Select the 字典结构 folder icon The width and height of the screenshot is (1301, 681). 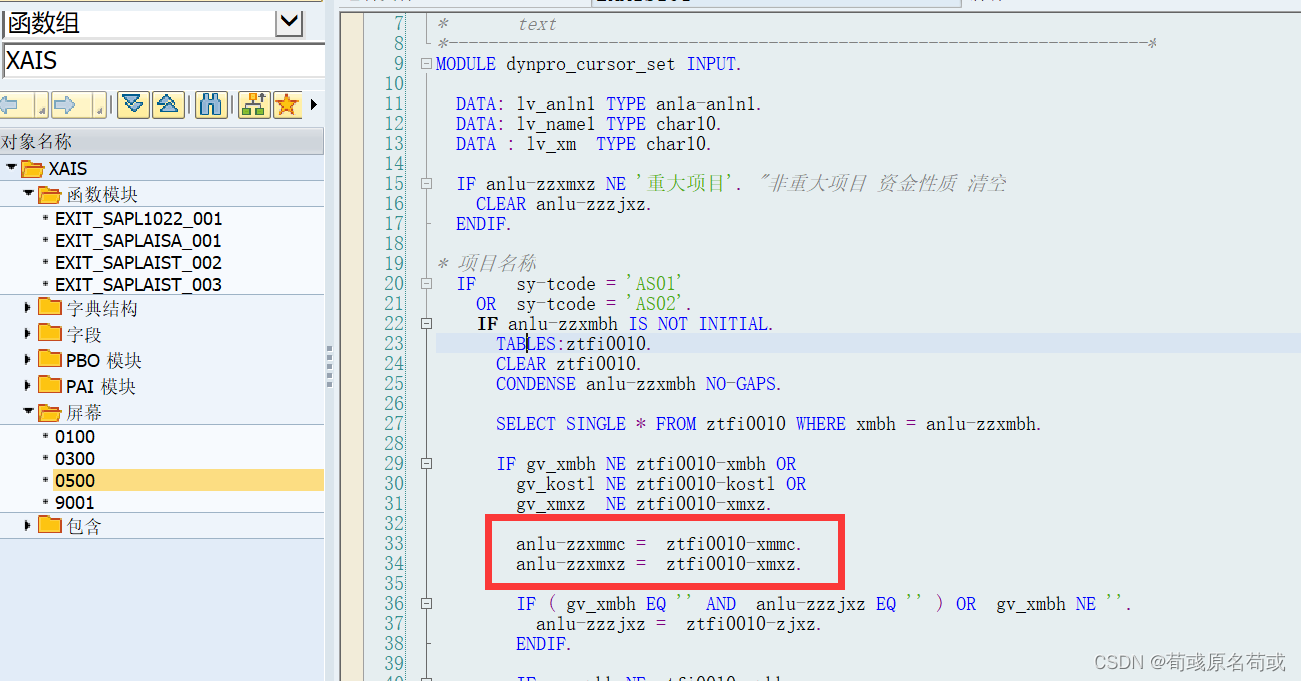50,307
